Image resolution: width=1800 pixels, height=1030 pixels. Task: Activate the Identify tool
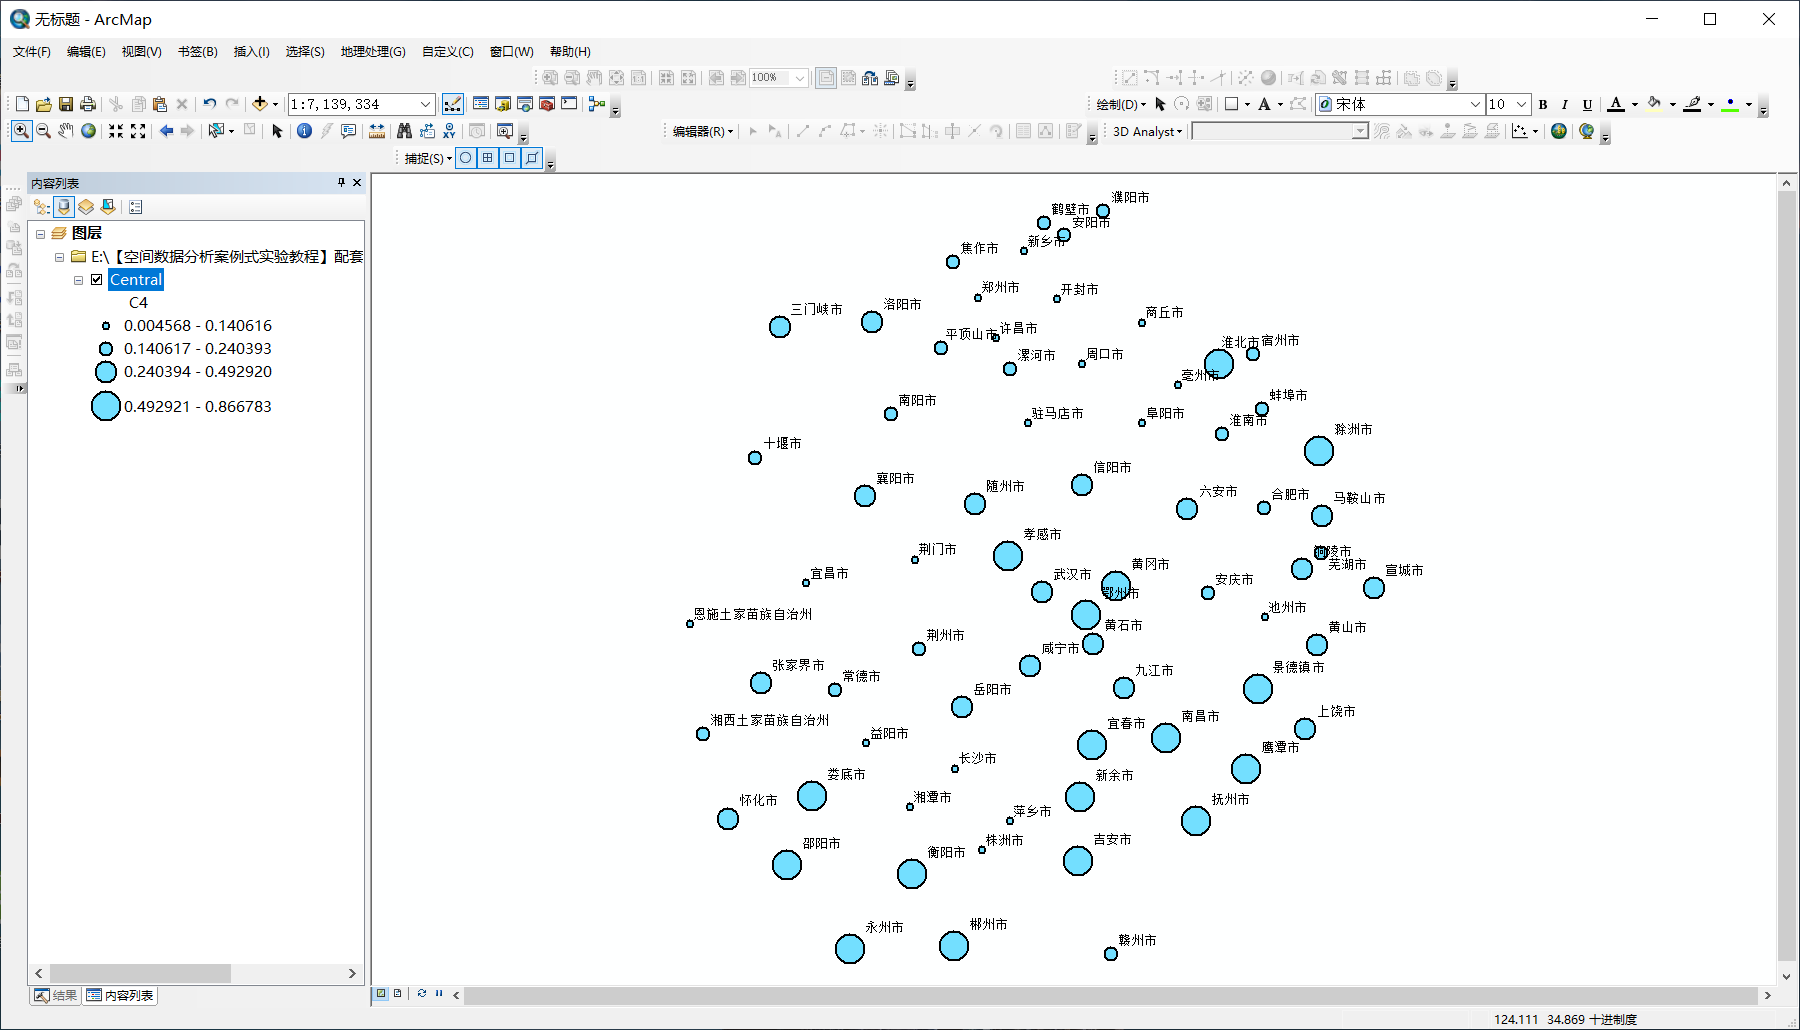tap(304, 131)
